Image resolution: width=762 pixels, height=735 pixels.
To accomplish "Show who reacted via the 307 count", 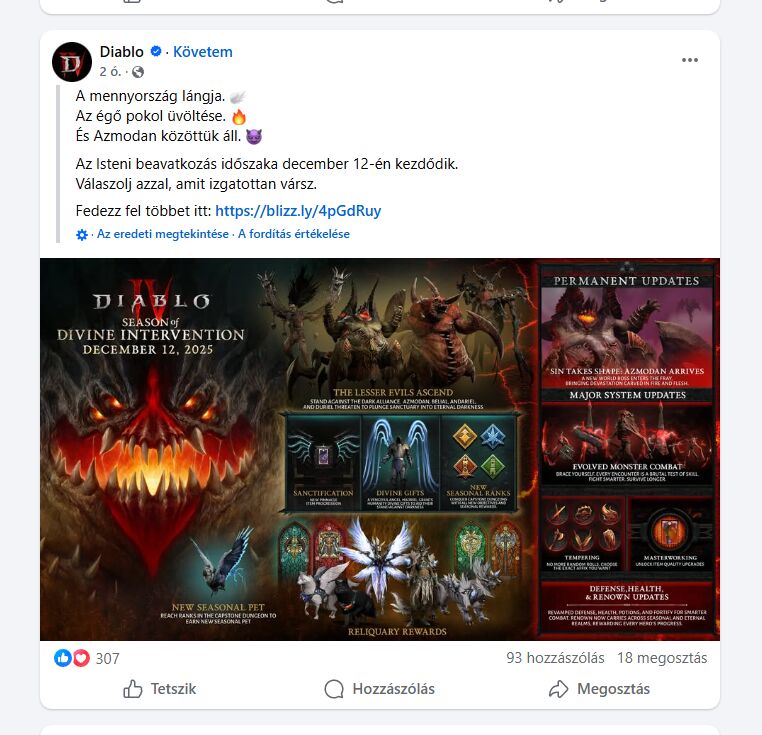I will (x=107, y=659).
